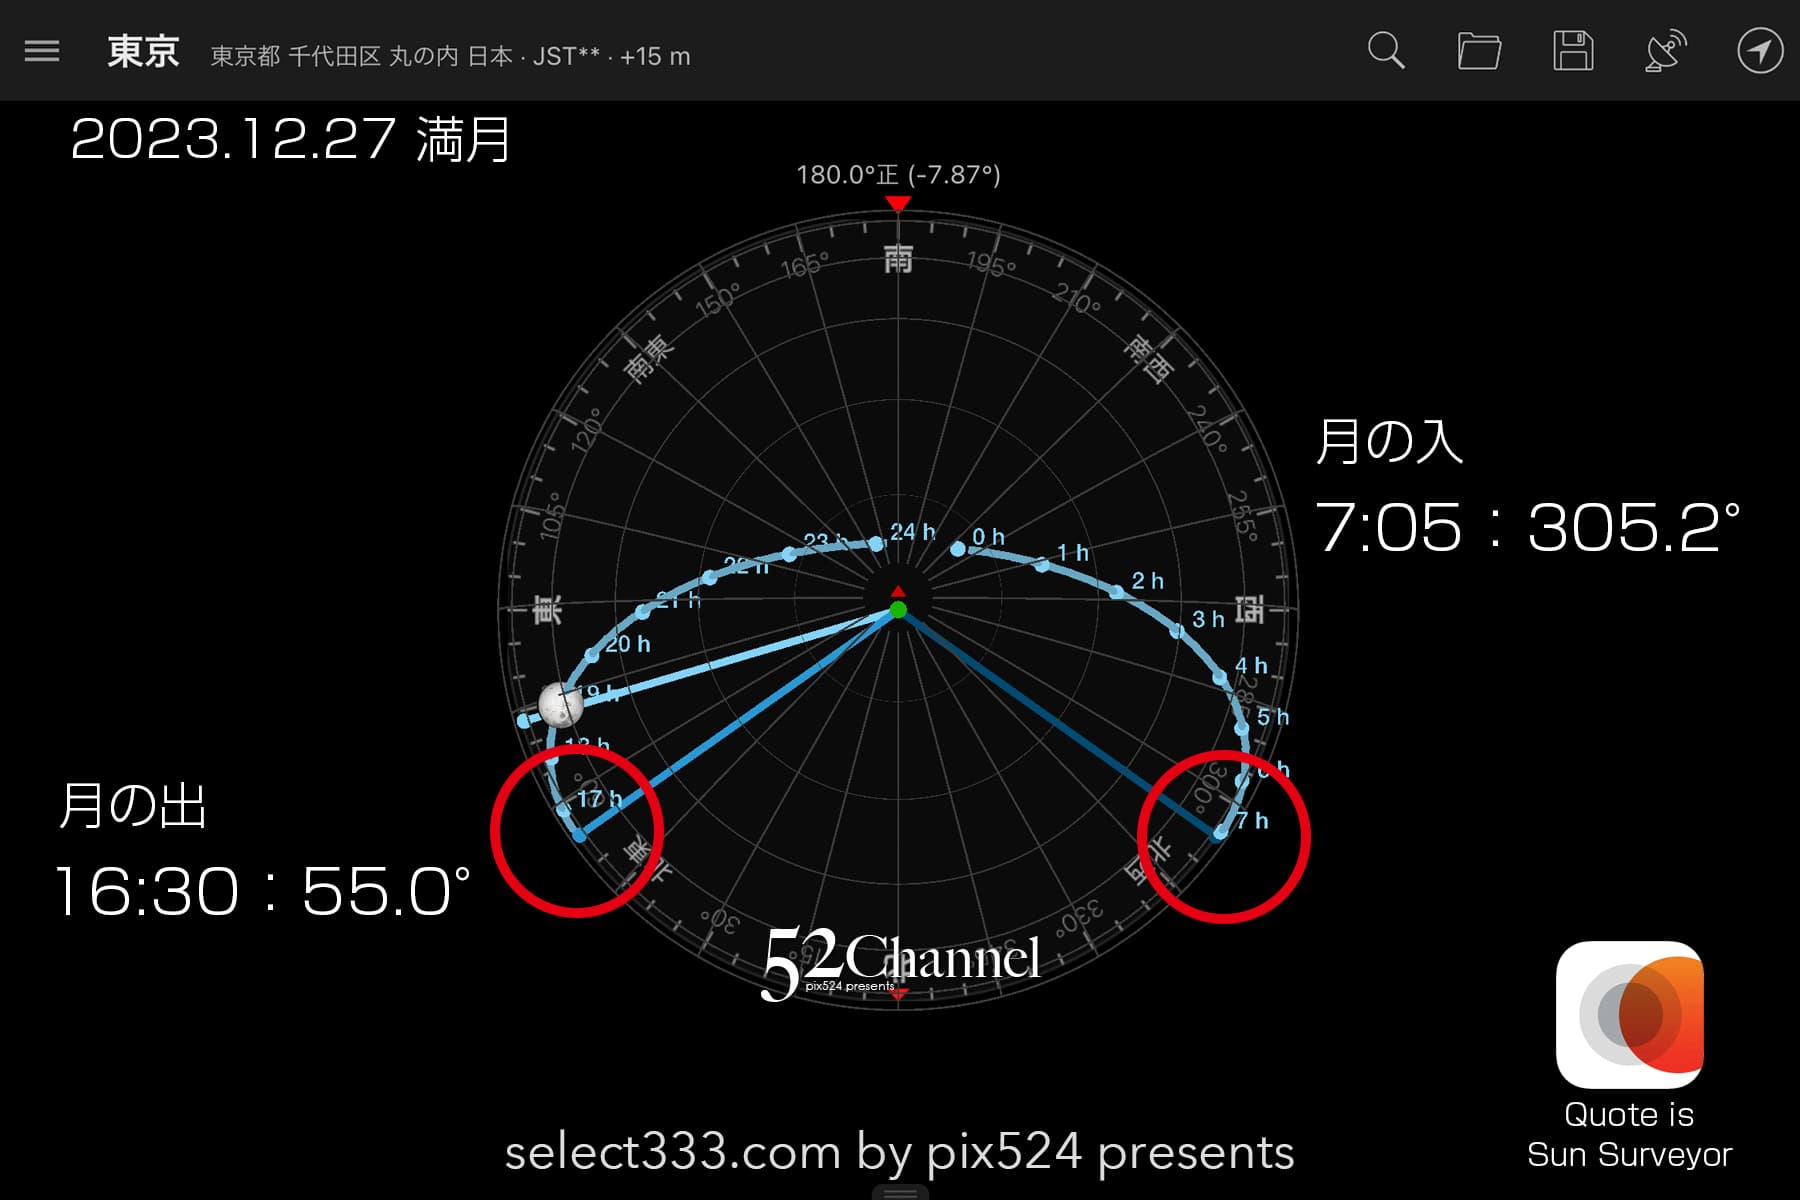Tap the moonrise endpoint dot at 55°
This screenshot has width=1800, height=1200.
pyautogui.click(x=579, y=834)
